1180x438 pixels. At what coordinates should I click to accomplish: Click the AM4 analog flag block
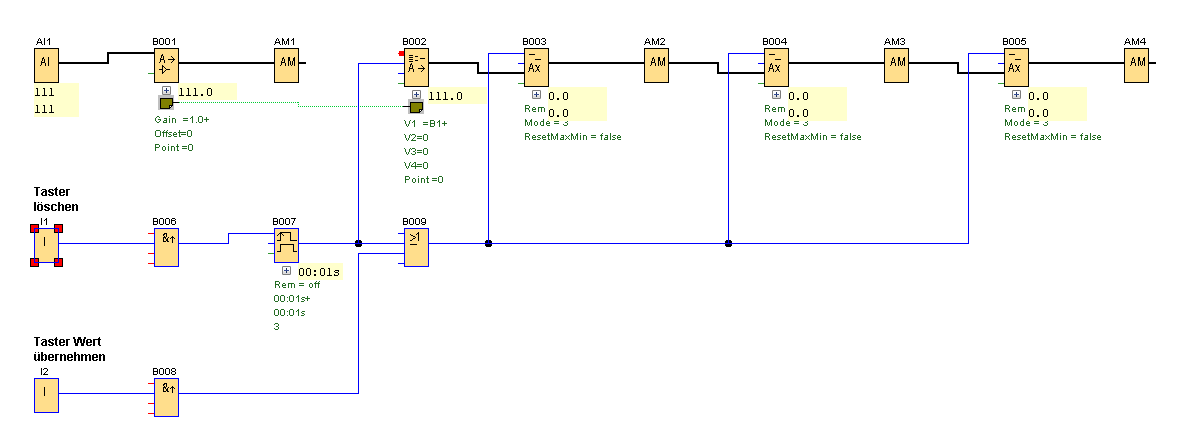[x=1137, y=65]
